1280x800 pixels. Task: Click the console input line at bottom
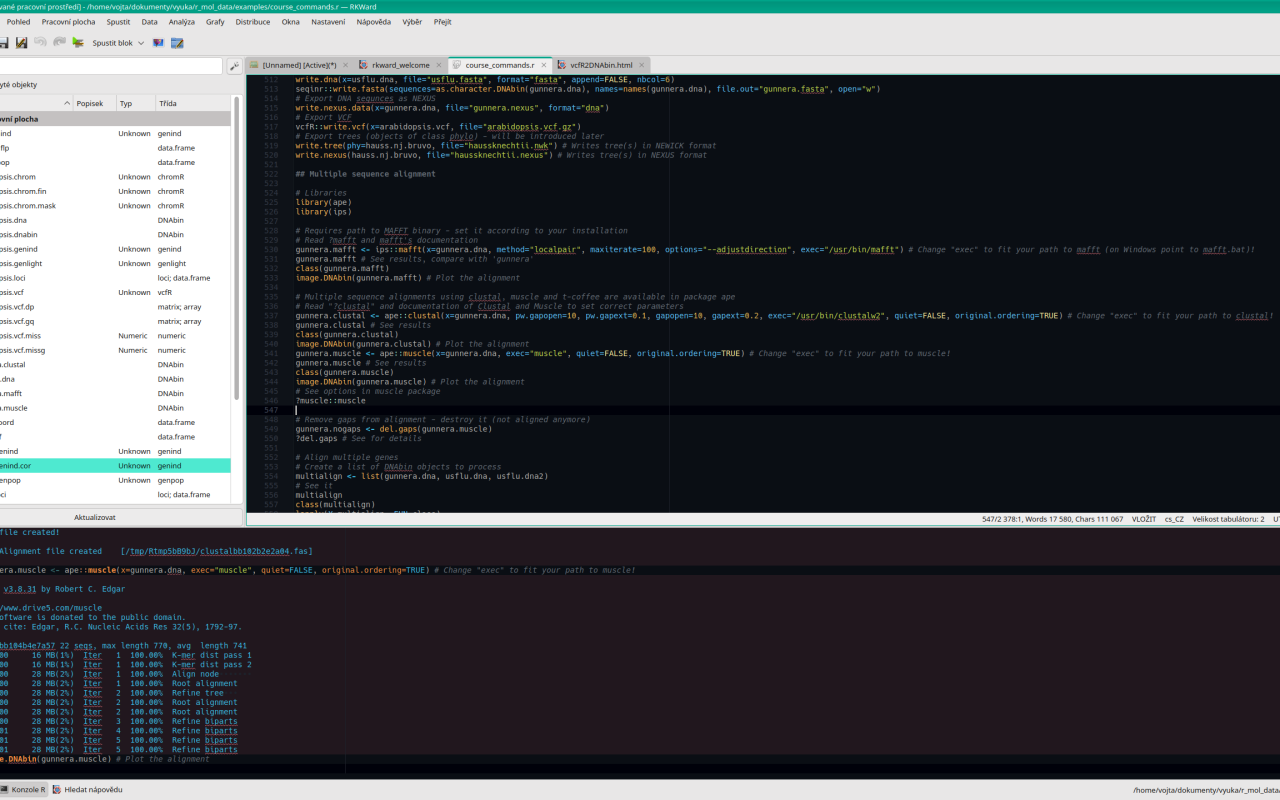tap(640, 770)
